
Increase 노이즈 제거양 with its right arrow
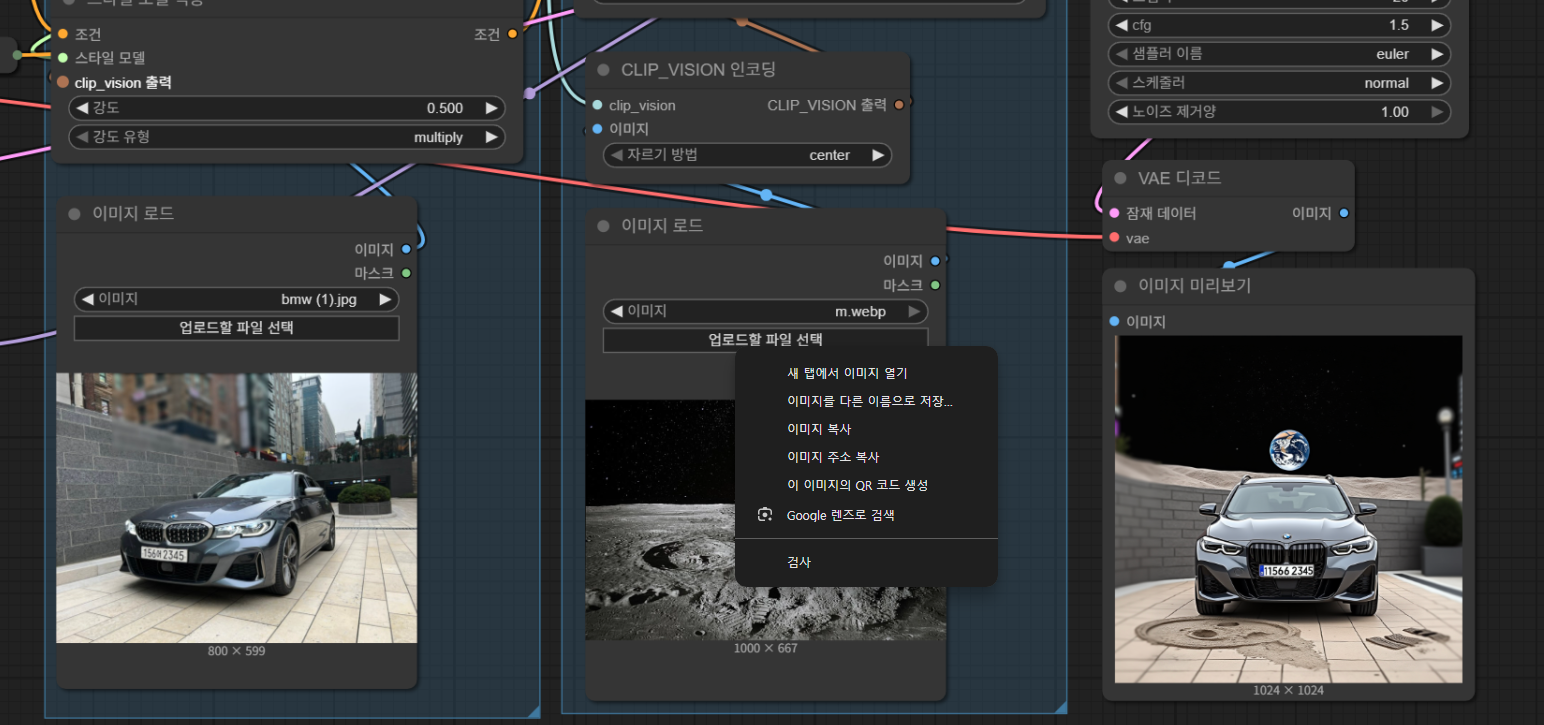pyautogui.click(x=1436, y=112)
